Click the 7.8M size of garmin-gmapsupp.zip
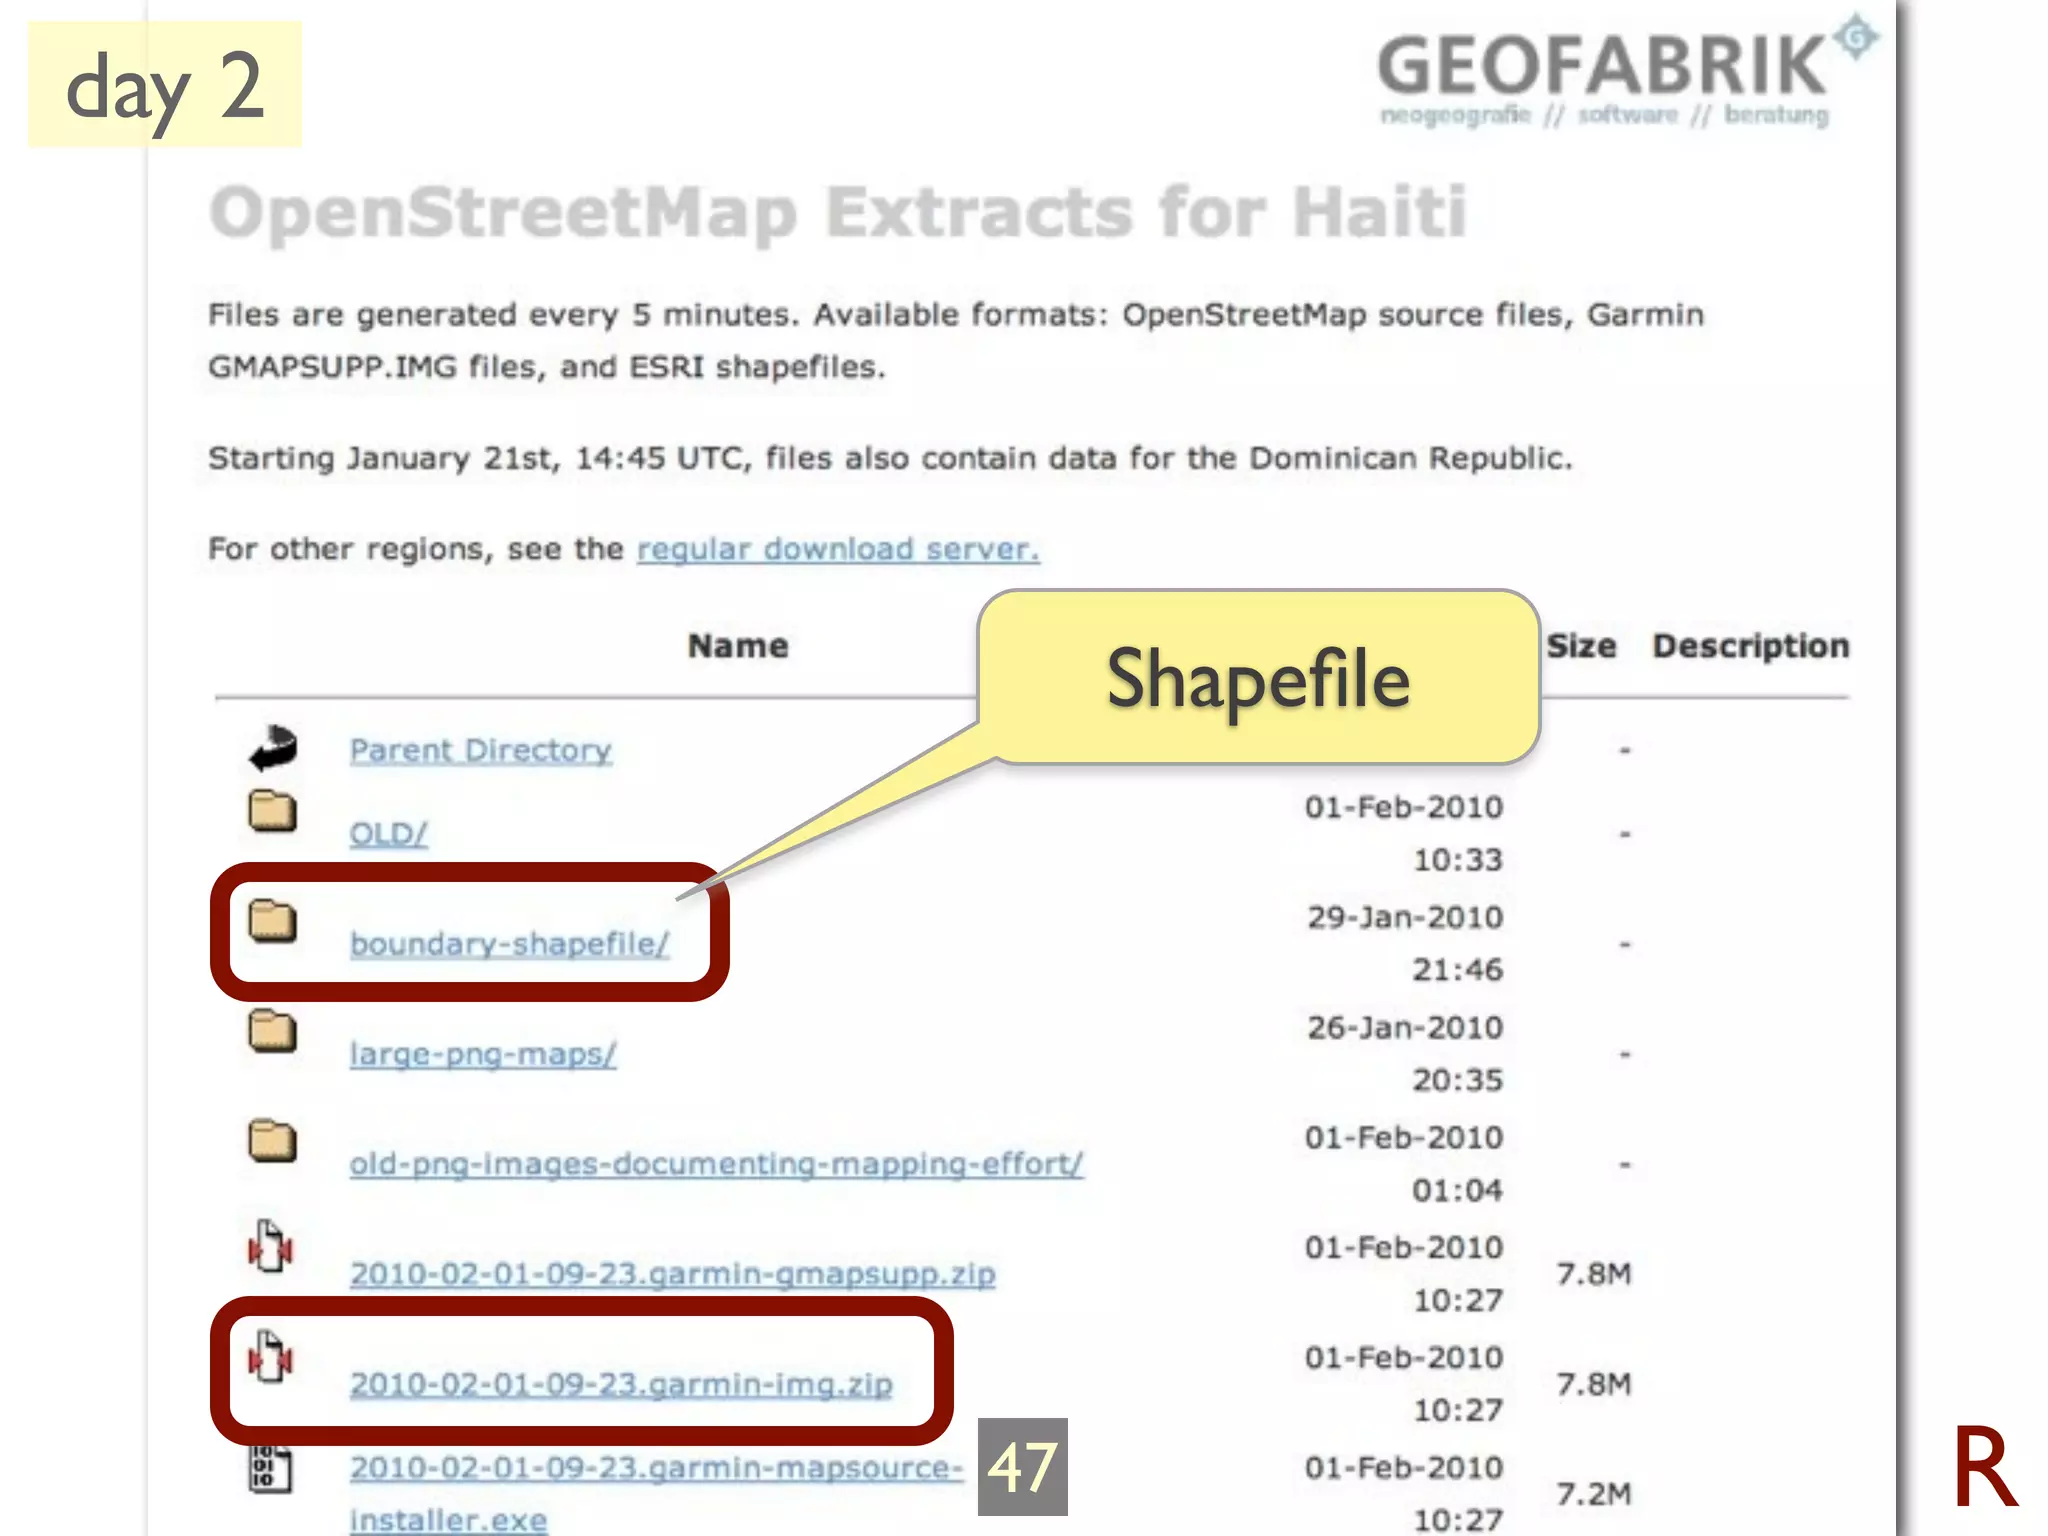 pyautogui.click(x=1594, y=1274)
